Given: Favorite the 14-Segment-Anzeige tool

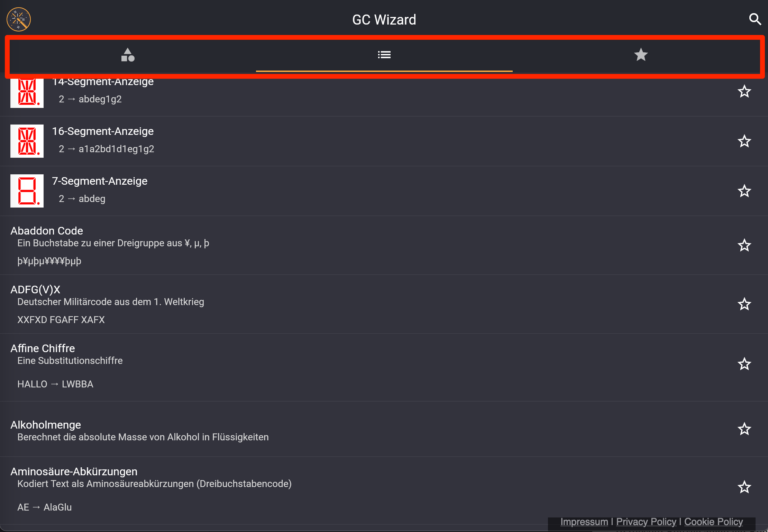Looking at the screenshot, I should coord(744,91).
